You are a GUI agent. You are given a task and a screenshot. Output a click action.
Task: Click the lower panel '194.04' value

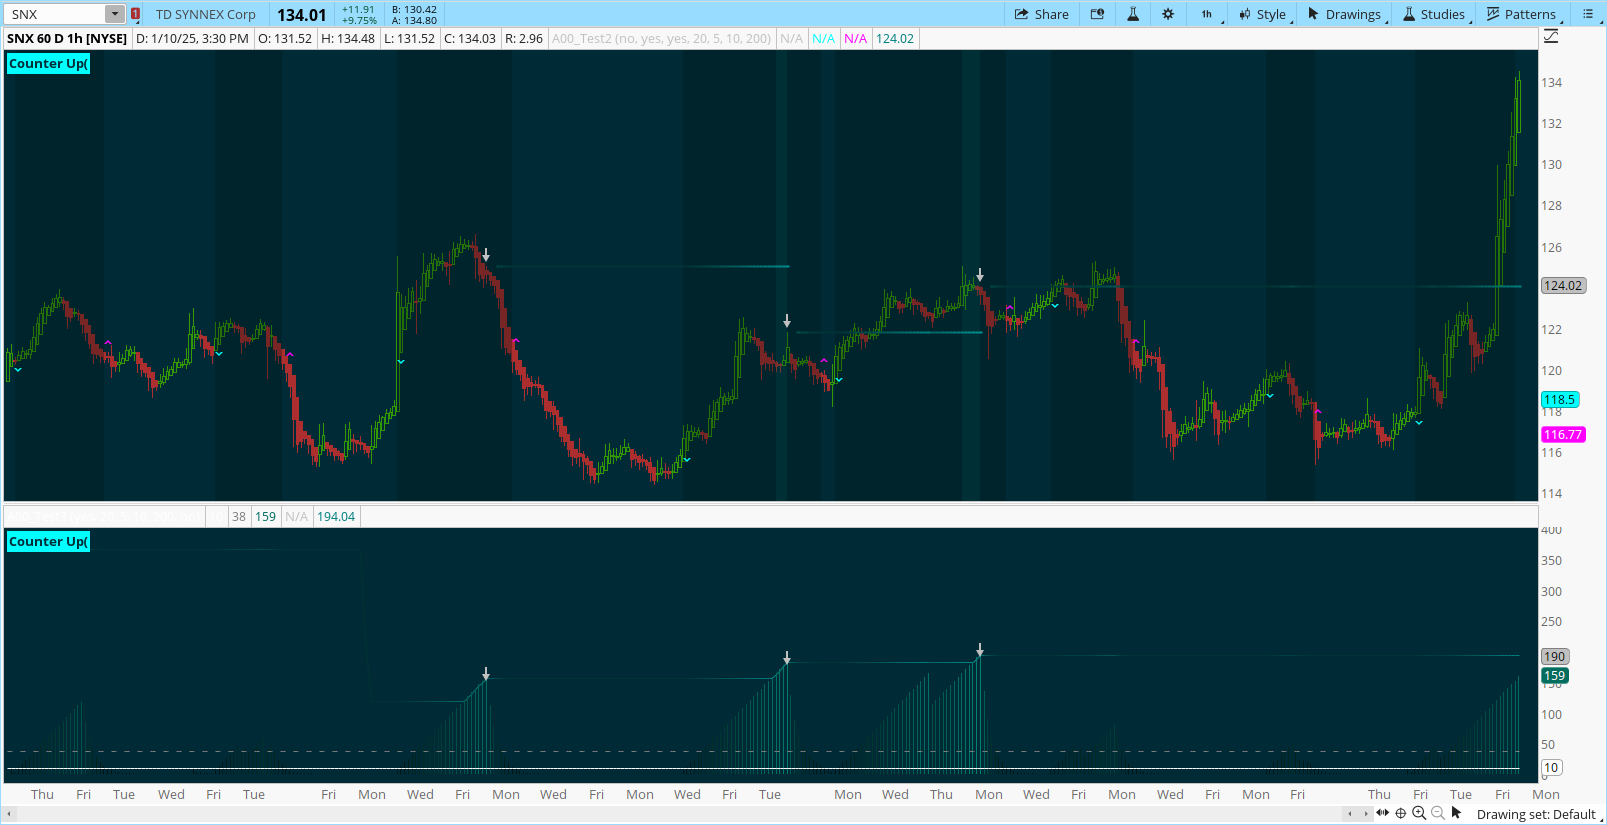(336, 516)
